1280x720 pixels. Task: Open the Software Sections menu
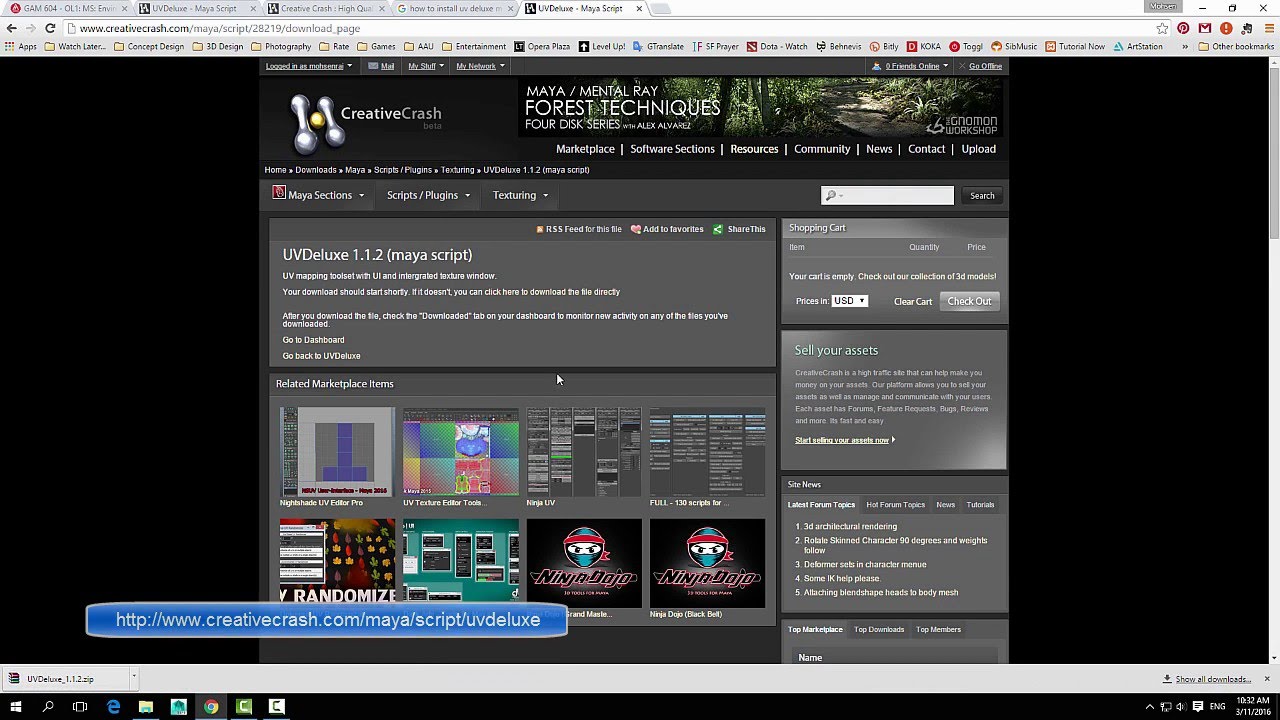pyautogui.click(x=672, y=149)
